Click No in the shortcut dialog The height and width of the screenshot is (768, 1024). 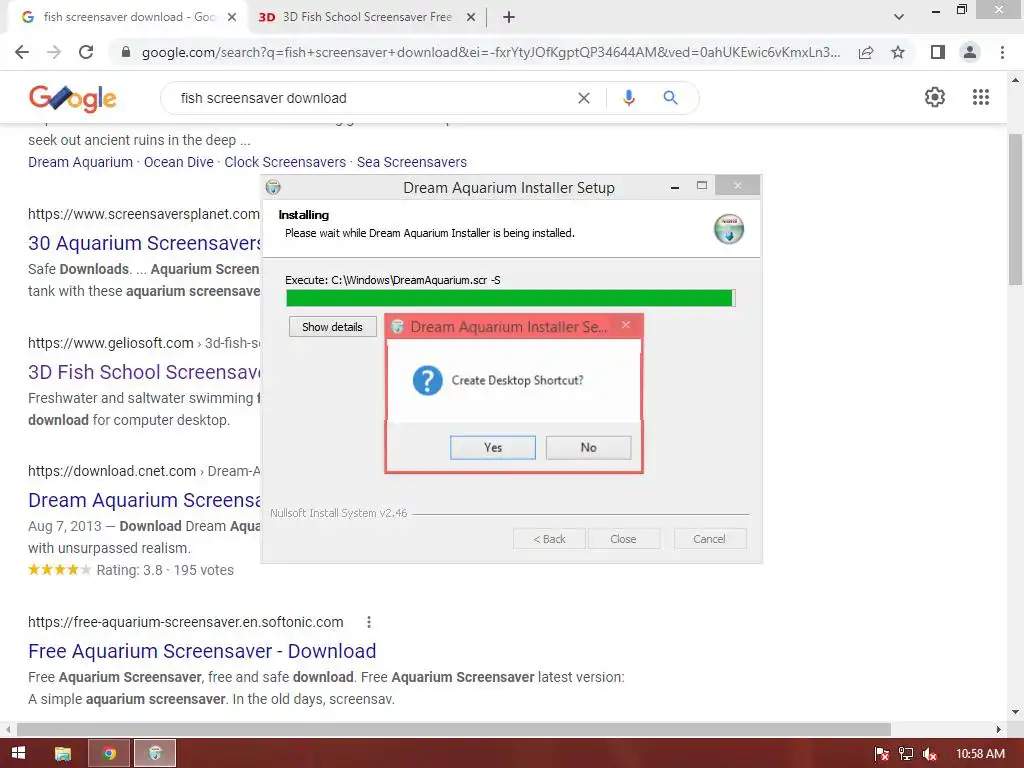588,447
